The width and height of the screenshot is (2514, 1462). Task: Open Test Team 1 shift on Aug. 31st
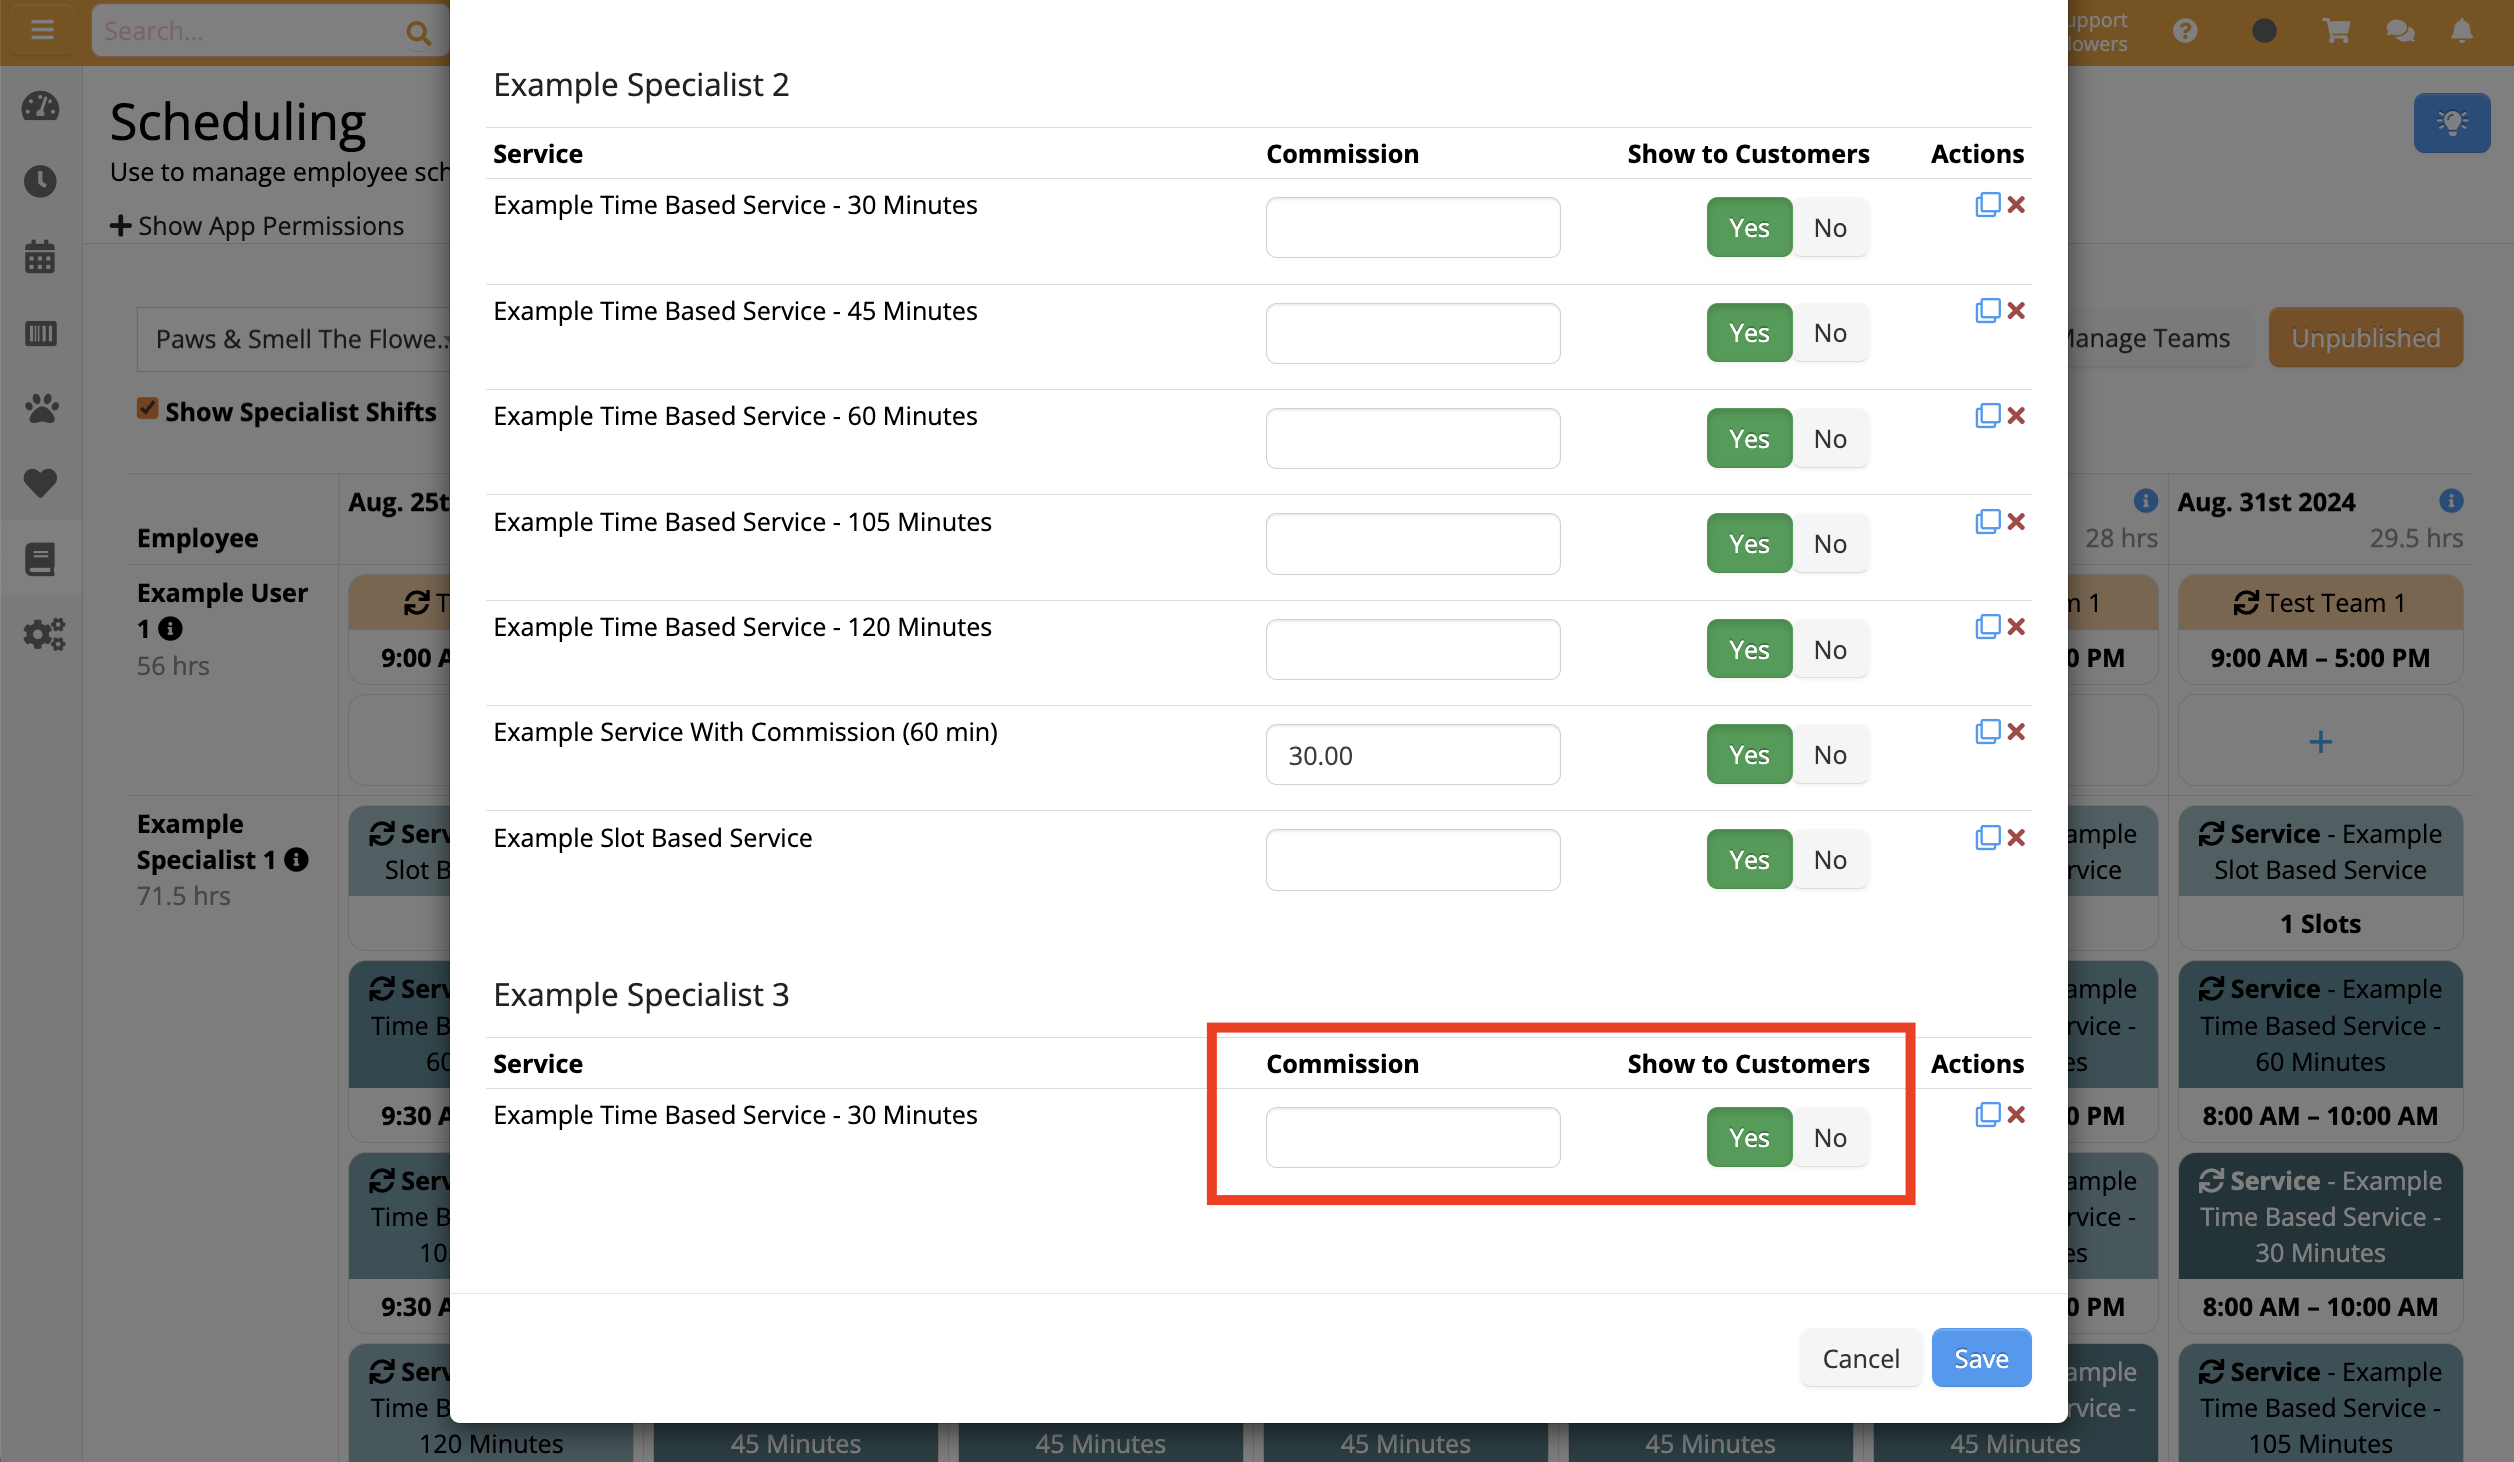[x=2320, y=630]
